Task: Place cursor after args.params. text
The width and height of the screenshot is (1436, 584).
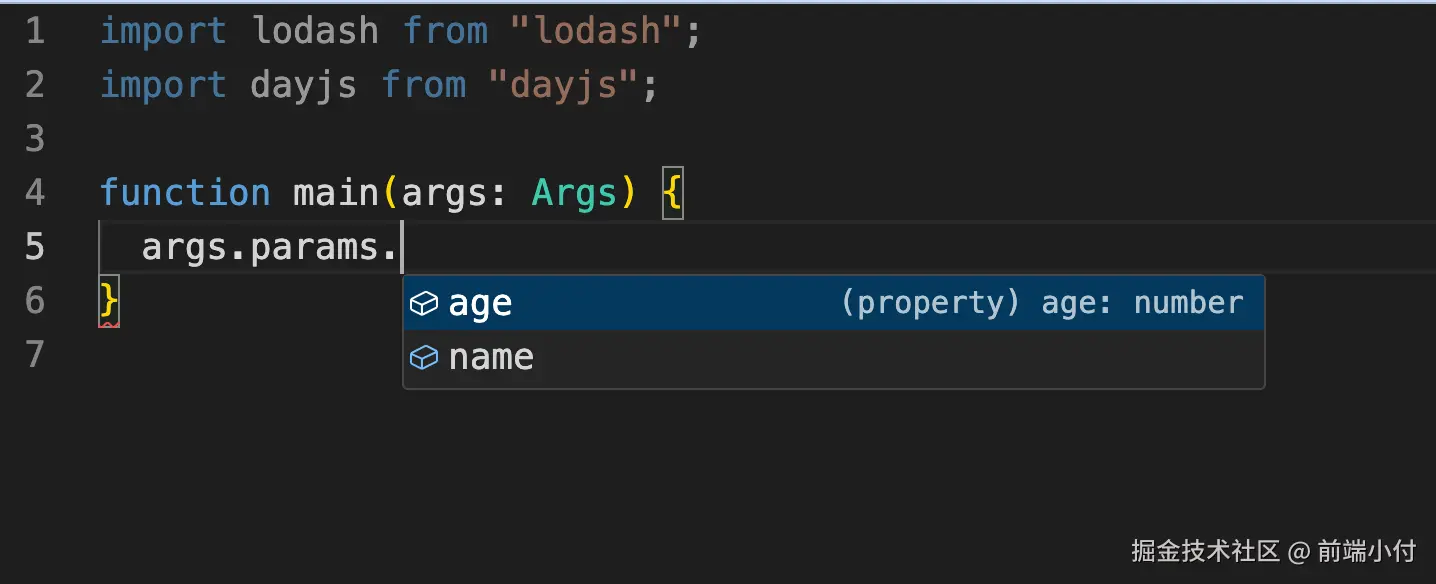Action: [x=401, y=247]
